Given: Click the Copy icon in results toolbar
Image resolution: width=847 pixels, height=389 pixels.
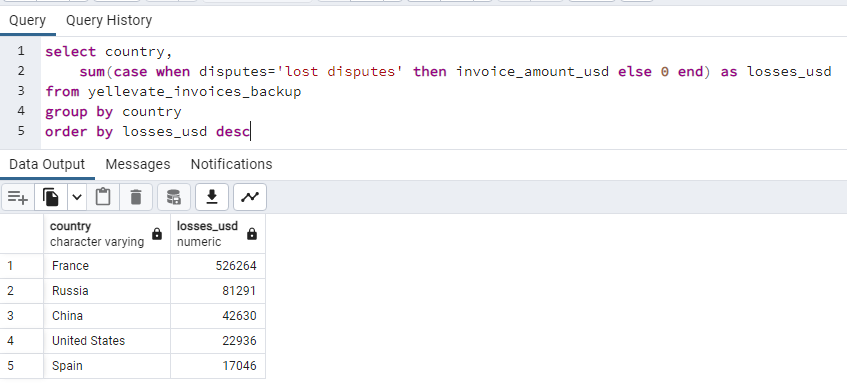Looking at the screenshot, I should 51,197.
